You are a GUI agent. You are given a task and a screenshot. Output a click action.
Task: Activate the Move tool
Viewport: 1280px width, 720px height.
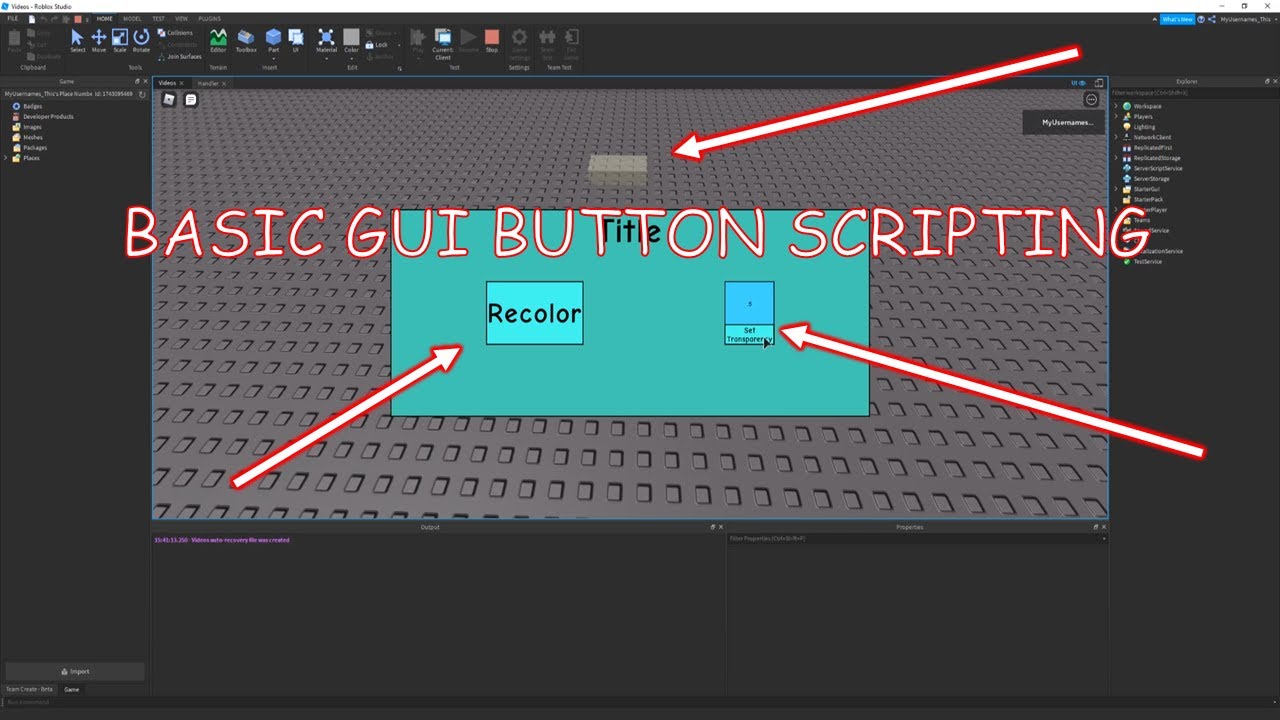point(99,40)
